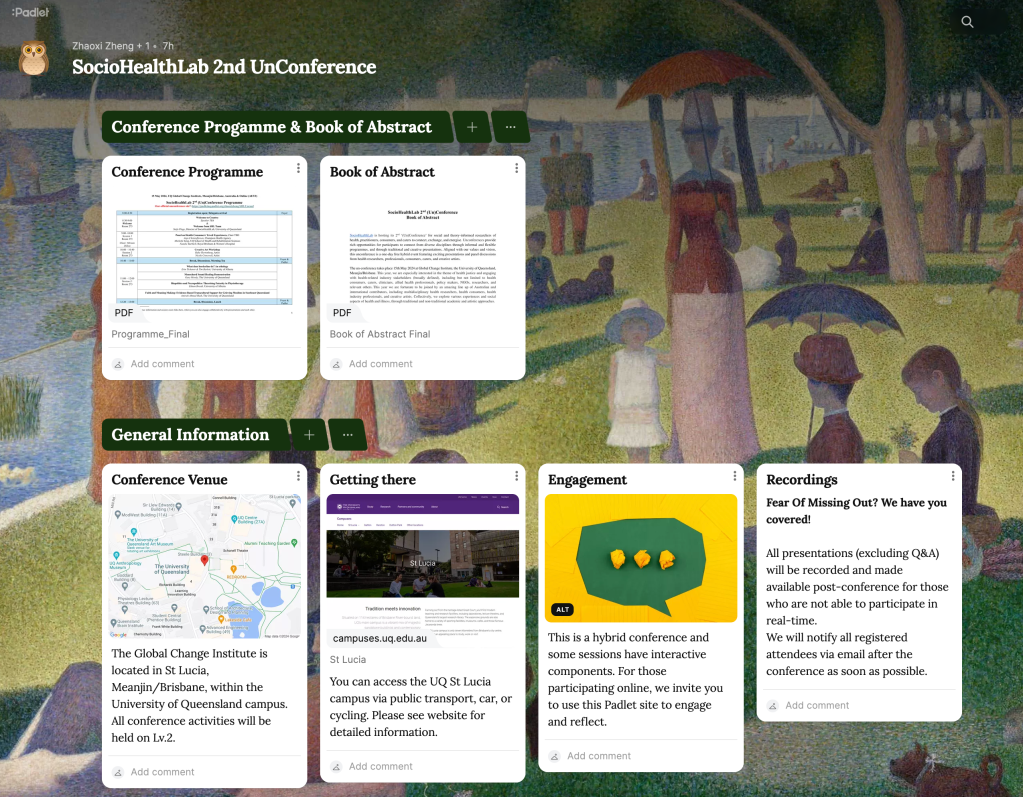This screenshot has width=1023, height=797.
Task: Open Conference Programme section options menu
Action: point(510,127)
